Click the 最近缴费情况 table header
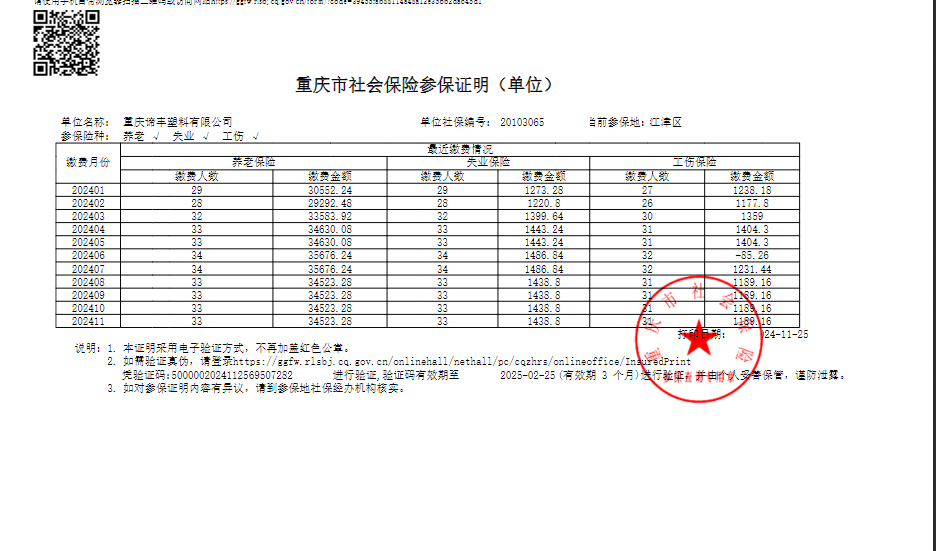 pos(460,149)
